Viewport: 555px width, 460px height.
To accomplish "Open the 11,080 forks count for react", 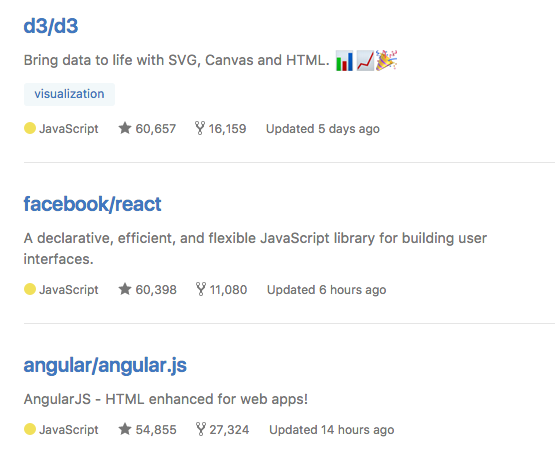I will 228,290.
